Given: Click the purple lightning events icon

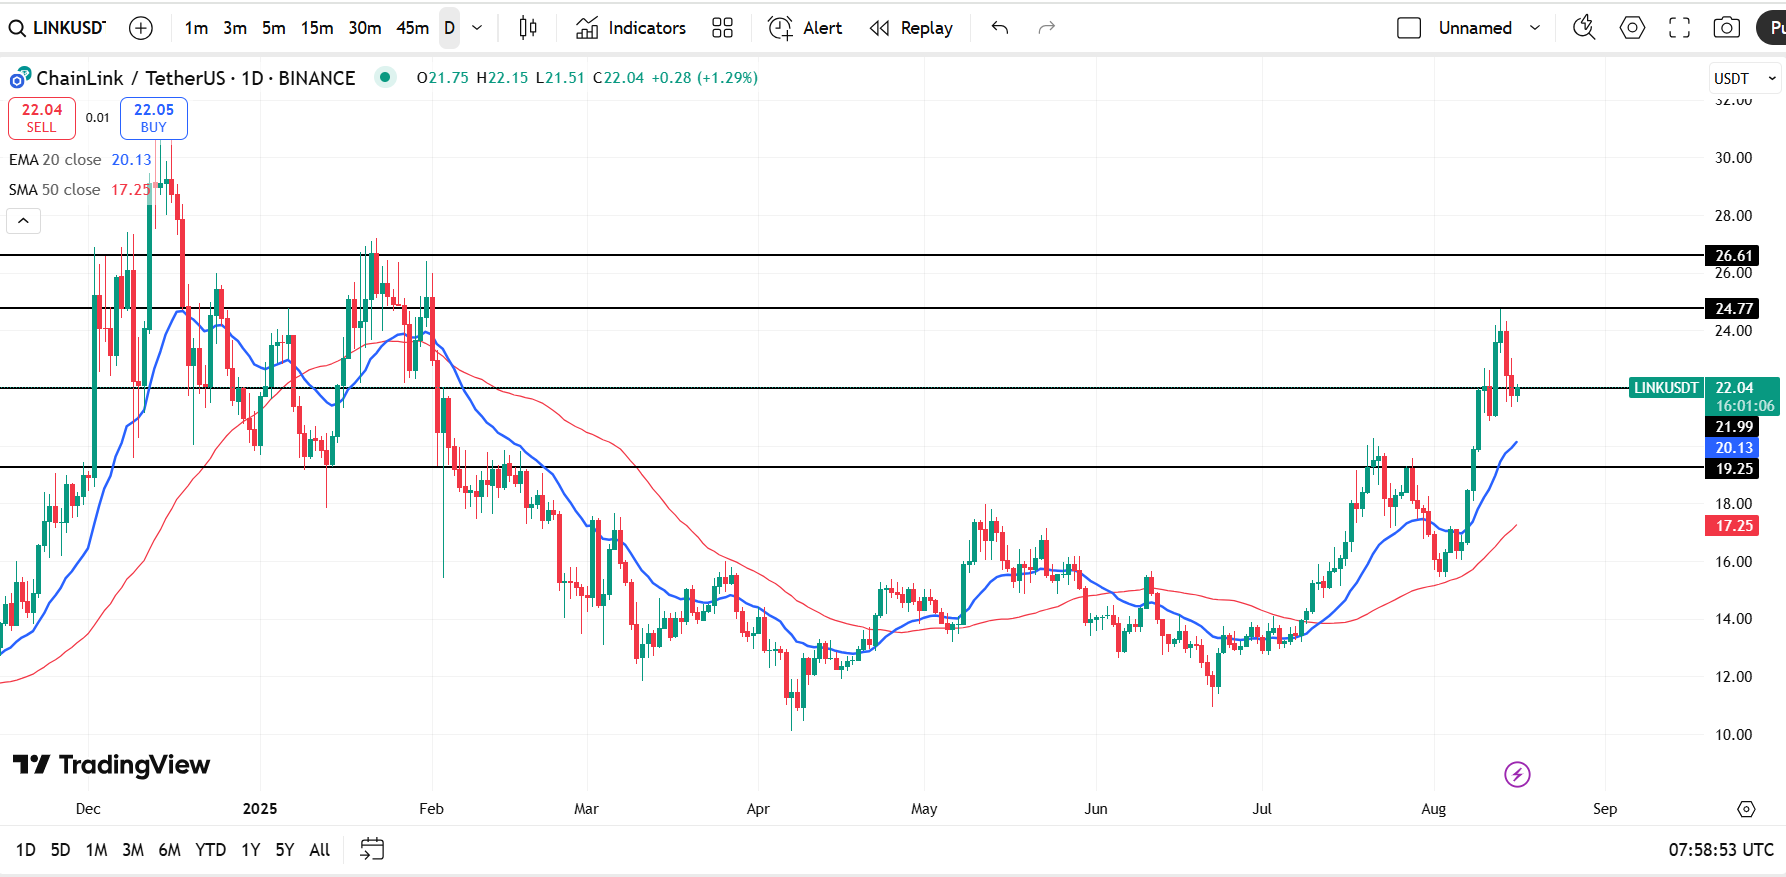Looking at the screenshot, I should (x=1517, y=774).
